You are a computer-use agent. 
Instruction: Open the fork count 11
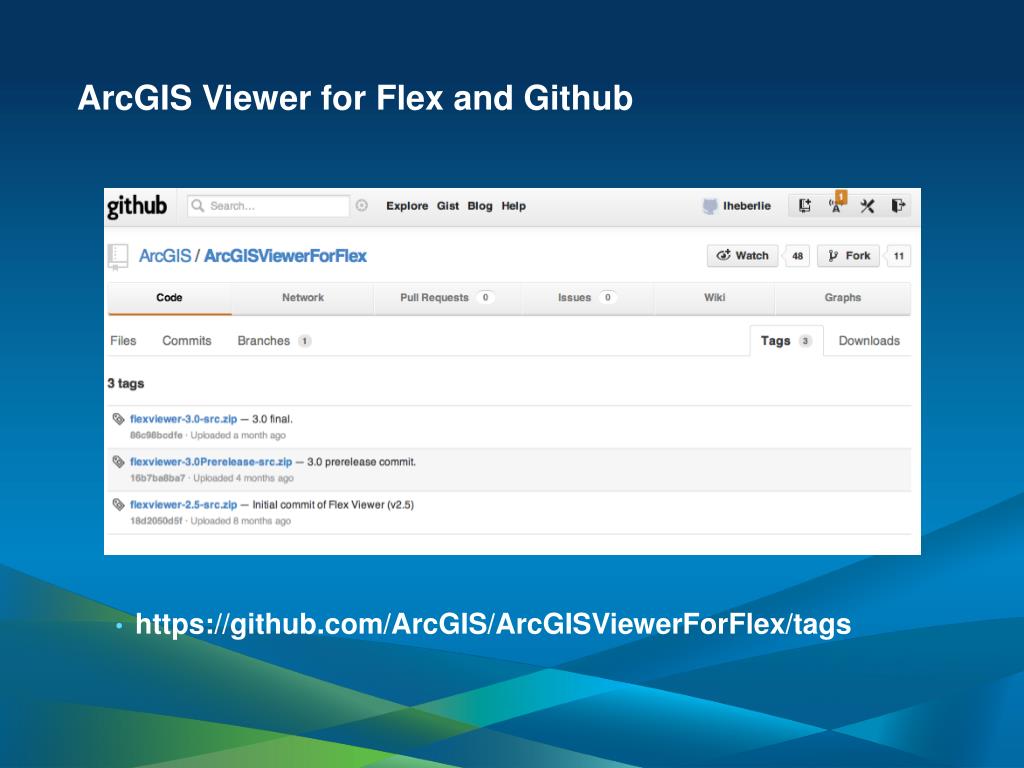899,256
